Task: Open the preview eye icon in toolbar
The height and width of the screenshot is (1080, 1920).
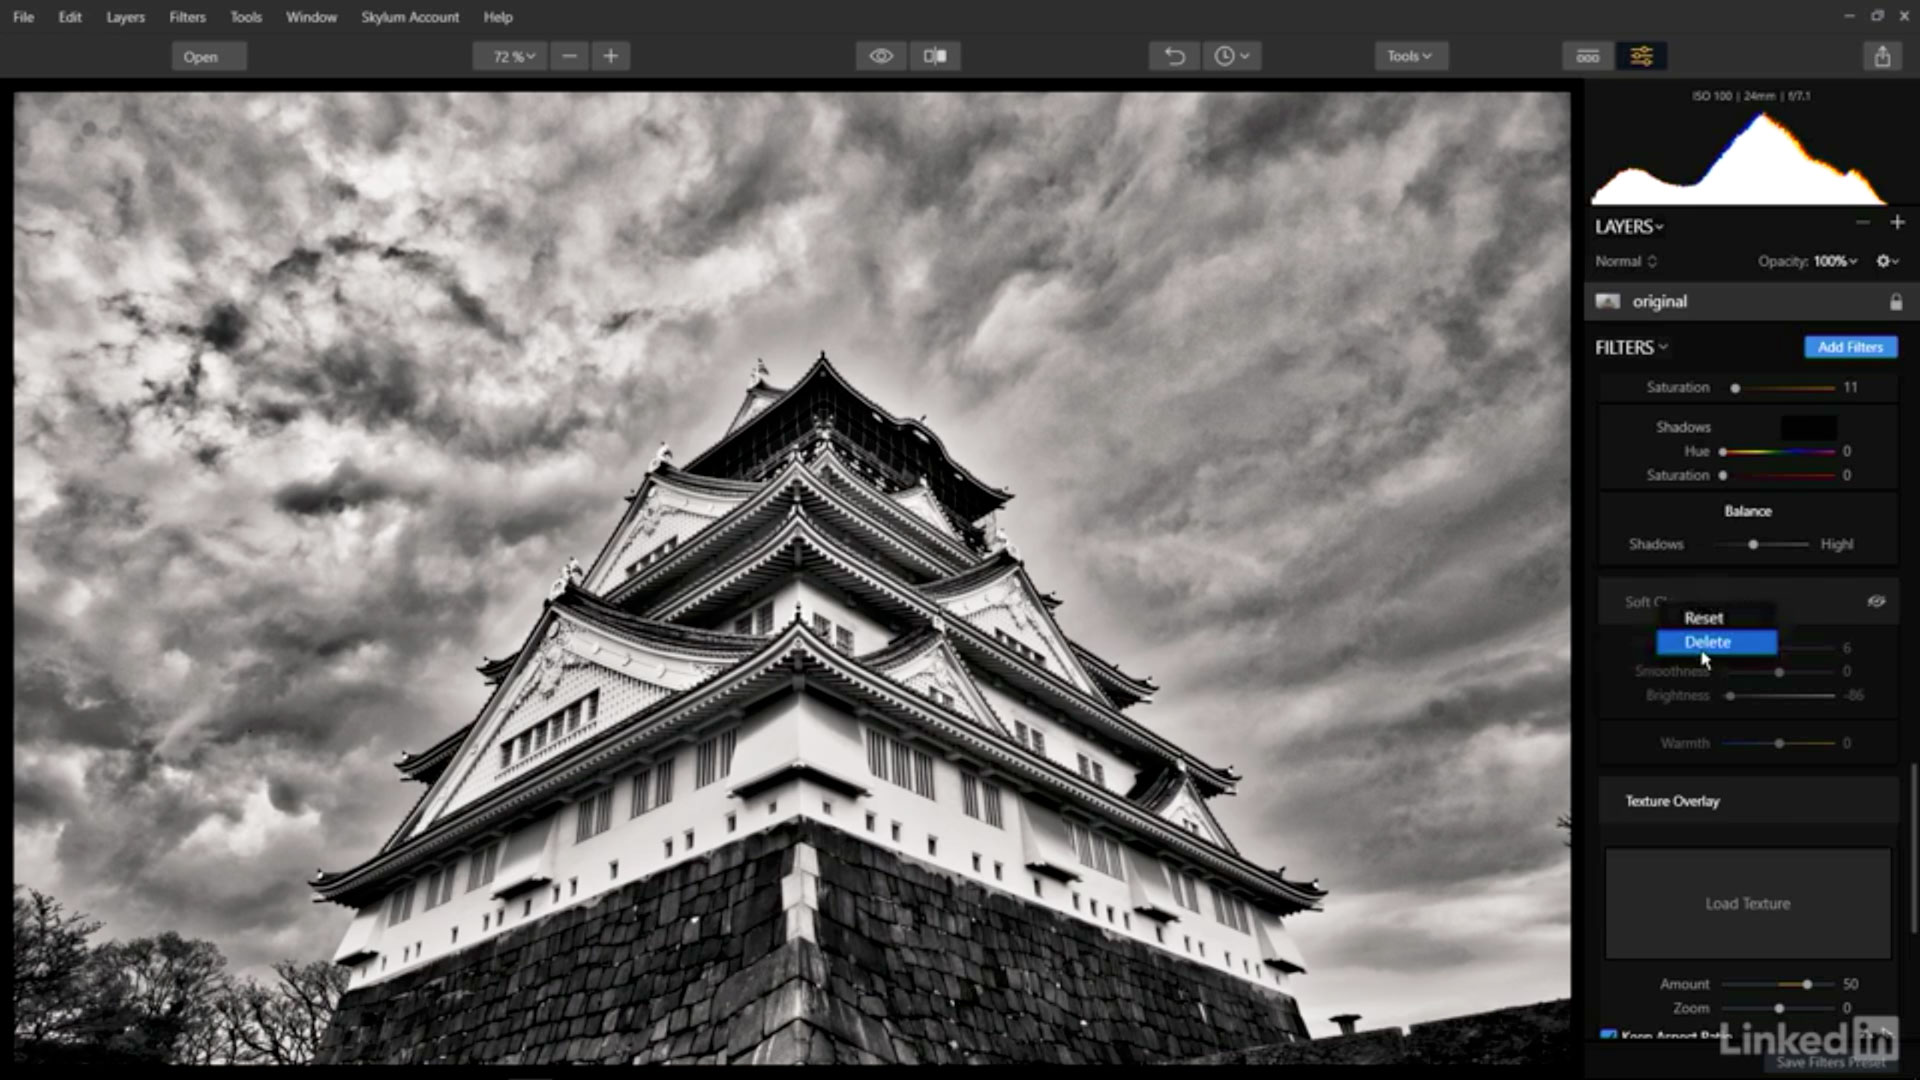Action: tap(881, 56)
